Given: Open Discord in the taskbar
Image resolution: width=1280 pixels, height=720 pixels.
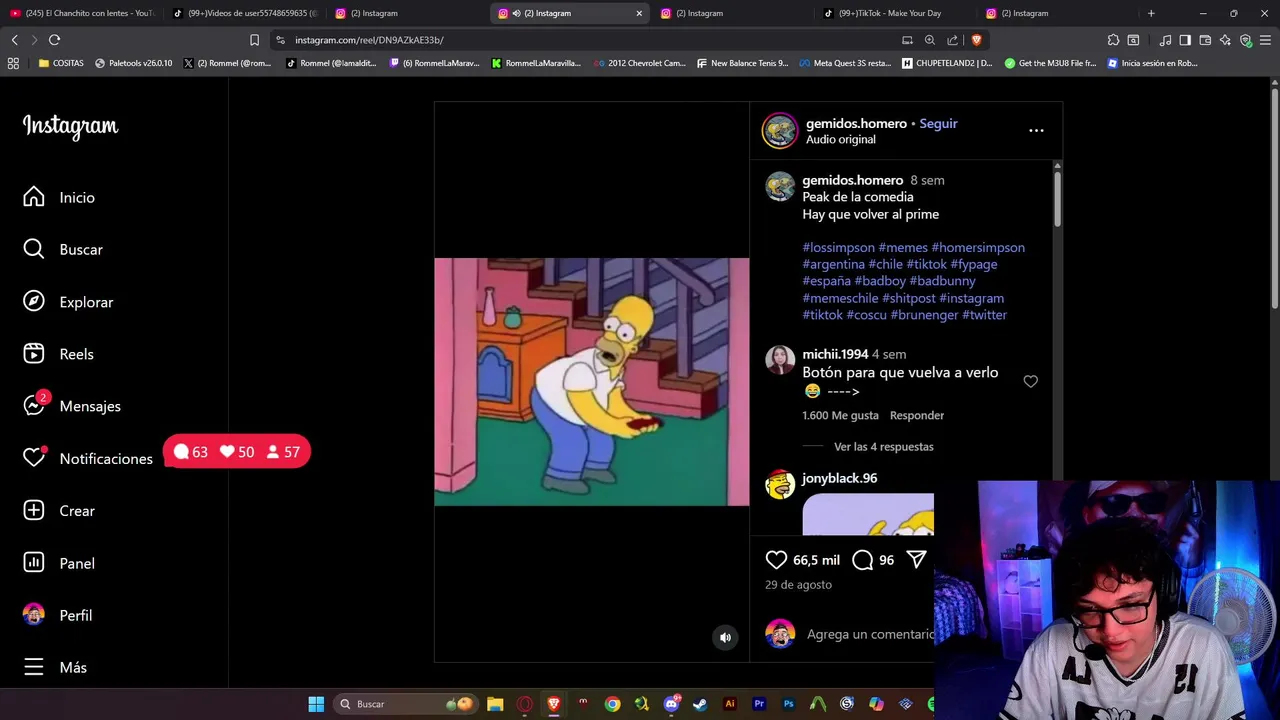Looking at the screenshot, I should tap(671, 704).
